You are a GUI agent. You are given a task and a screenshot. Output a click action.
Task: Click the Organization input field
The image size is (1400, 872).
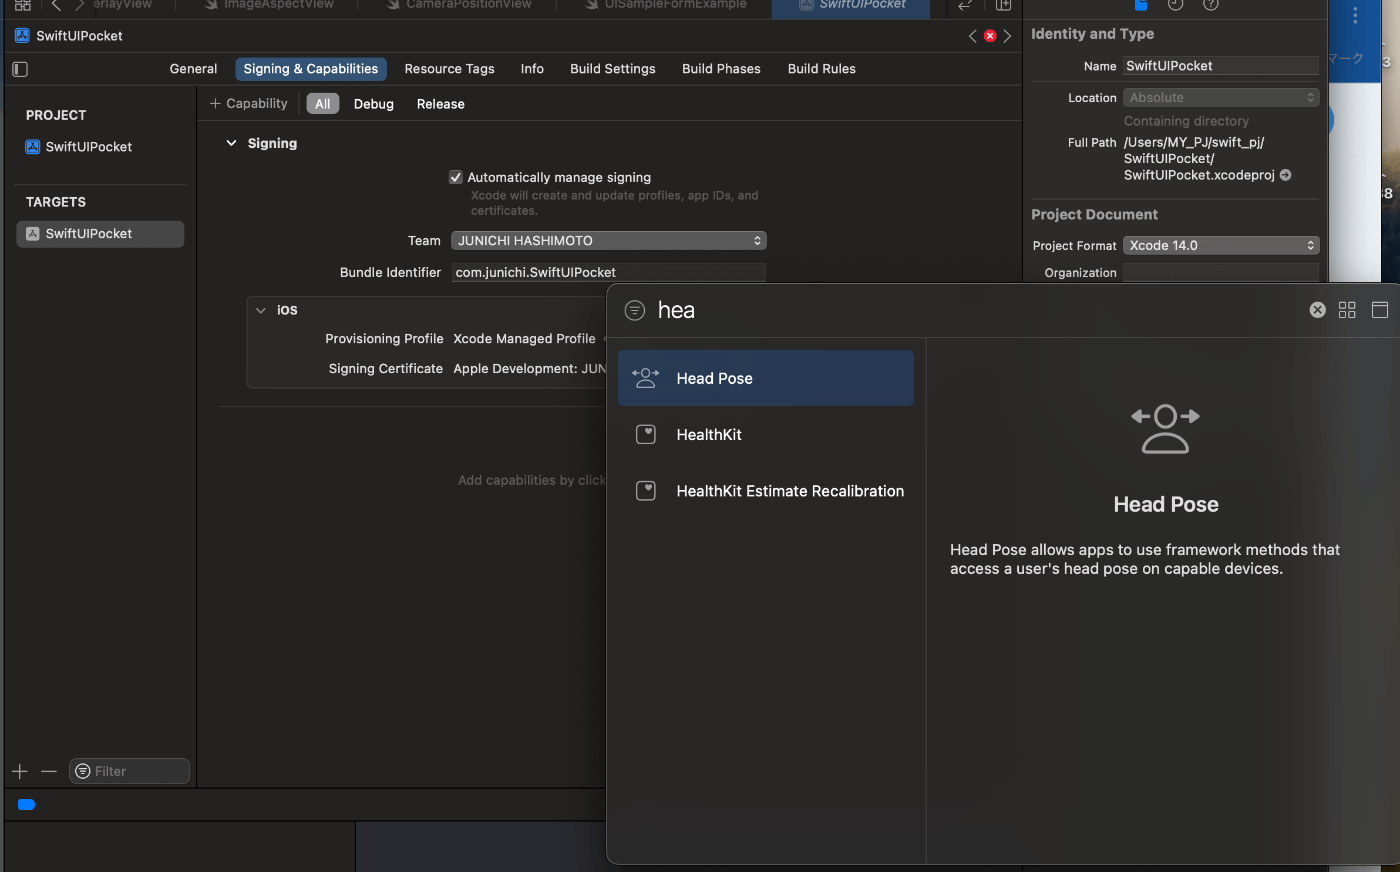click(1221, 272)
